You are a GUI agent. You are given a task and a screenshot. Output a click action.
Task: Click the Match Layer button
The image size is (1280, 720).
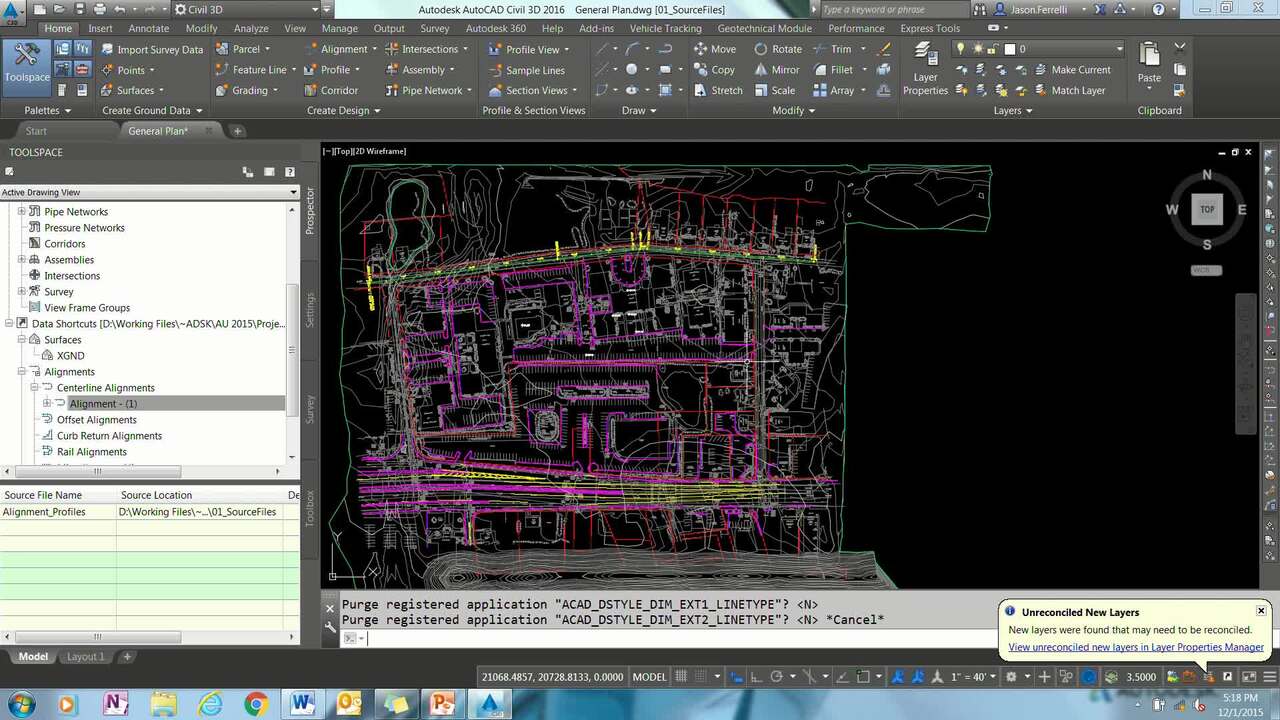tap(1068, 90)
